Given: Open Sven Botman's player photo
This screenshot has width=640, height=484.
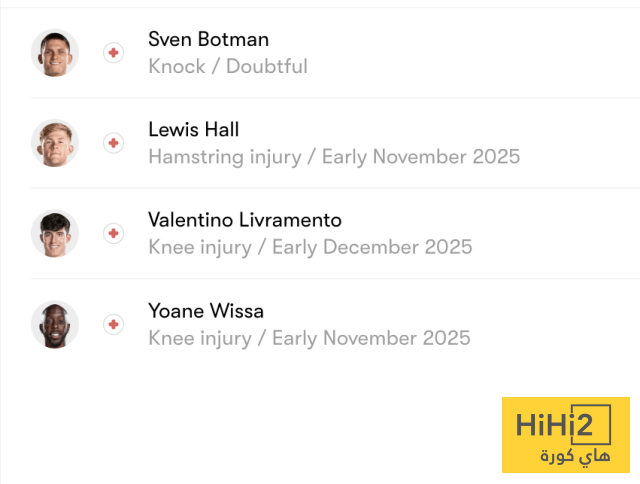Looking at the screenshot, I should pos(54,53).
